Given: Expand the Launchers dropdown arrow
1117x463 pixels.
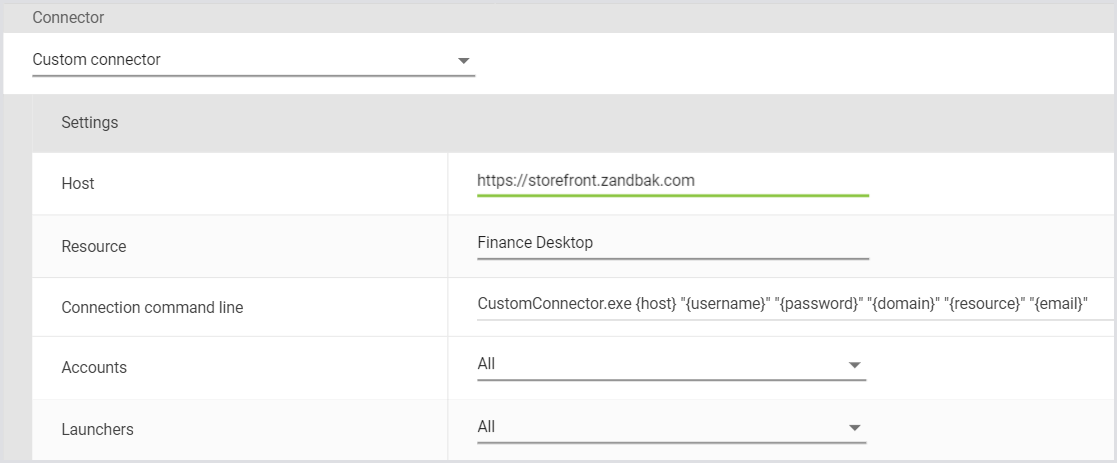Looking at the screenshot, I should click(854, 428).
